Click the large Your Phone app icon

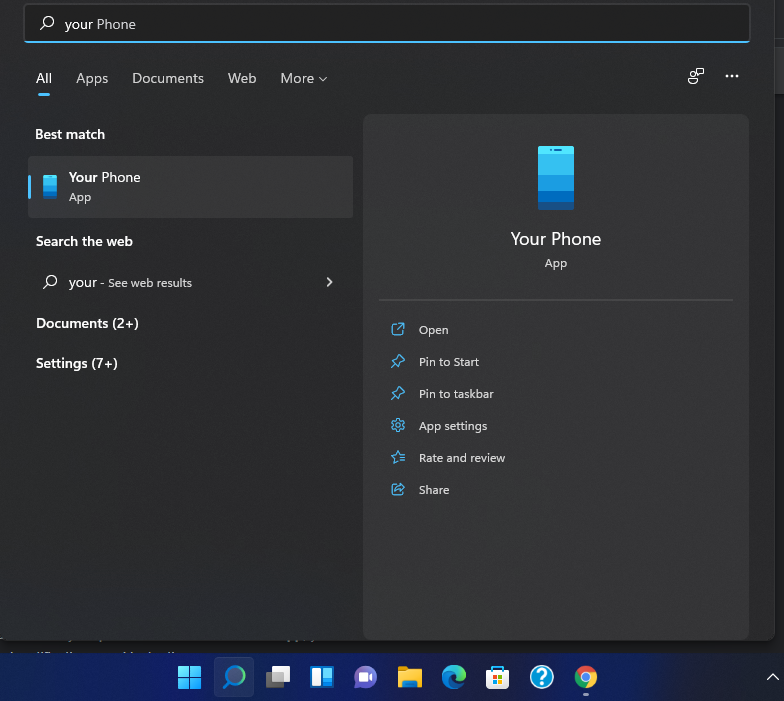[556, 178]
